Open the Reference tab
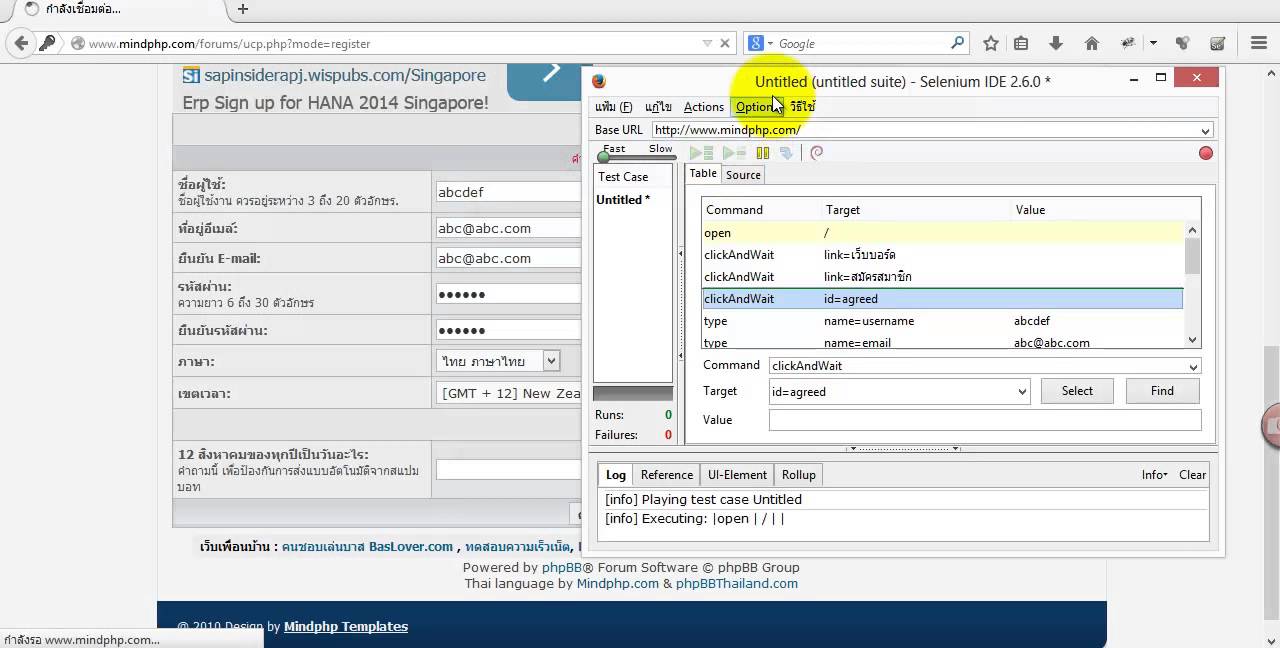1280x648 pixels. (667, 475)
